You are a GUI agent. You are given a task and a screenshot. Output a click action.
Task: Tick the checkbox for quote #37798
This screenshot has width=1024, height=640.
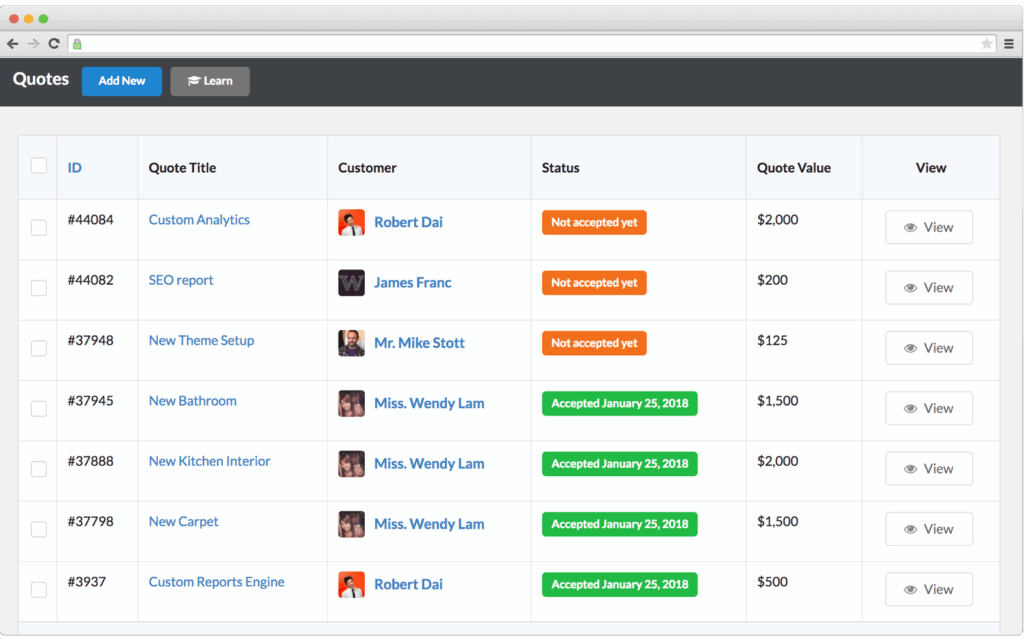(39, 529)
